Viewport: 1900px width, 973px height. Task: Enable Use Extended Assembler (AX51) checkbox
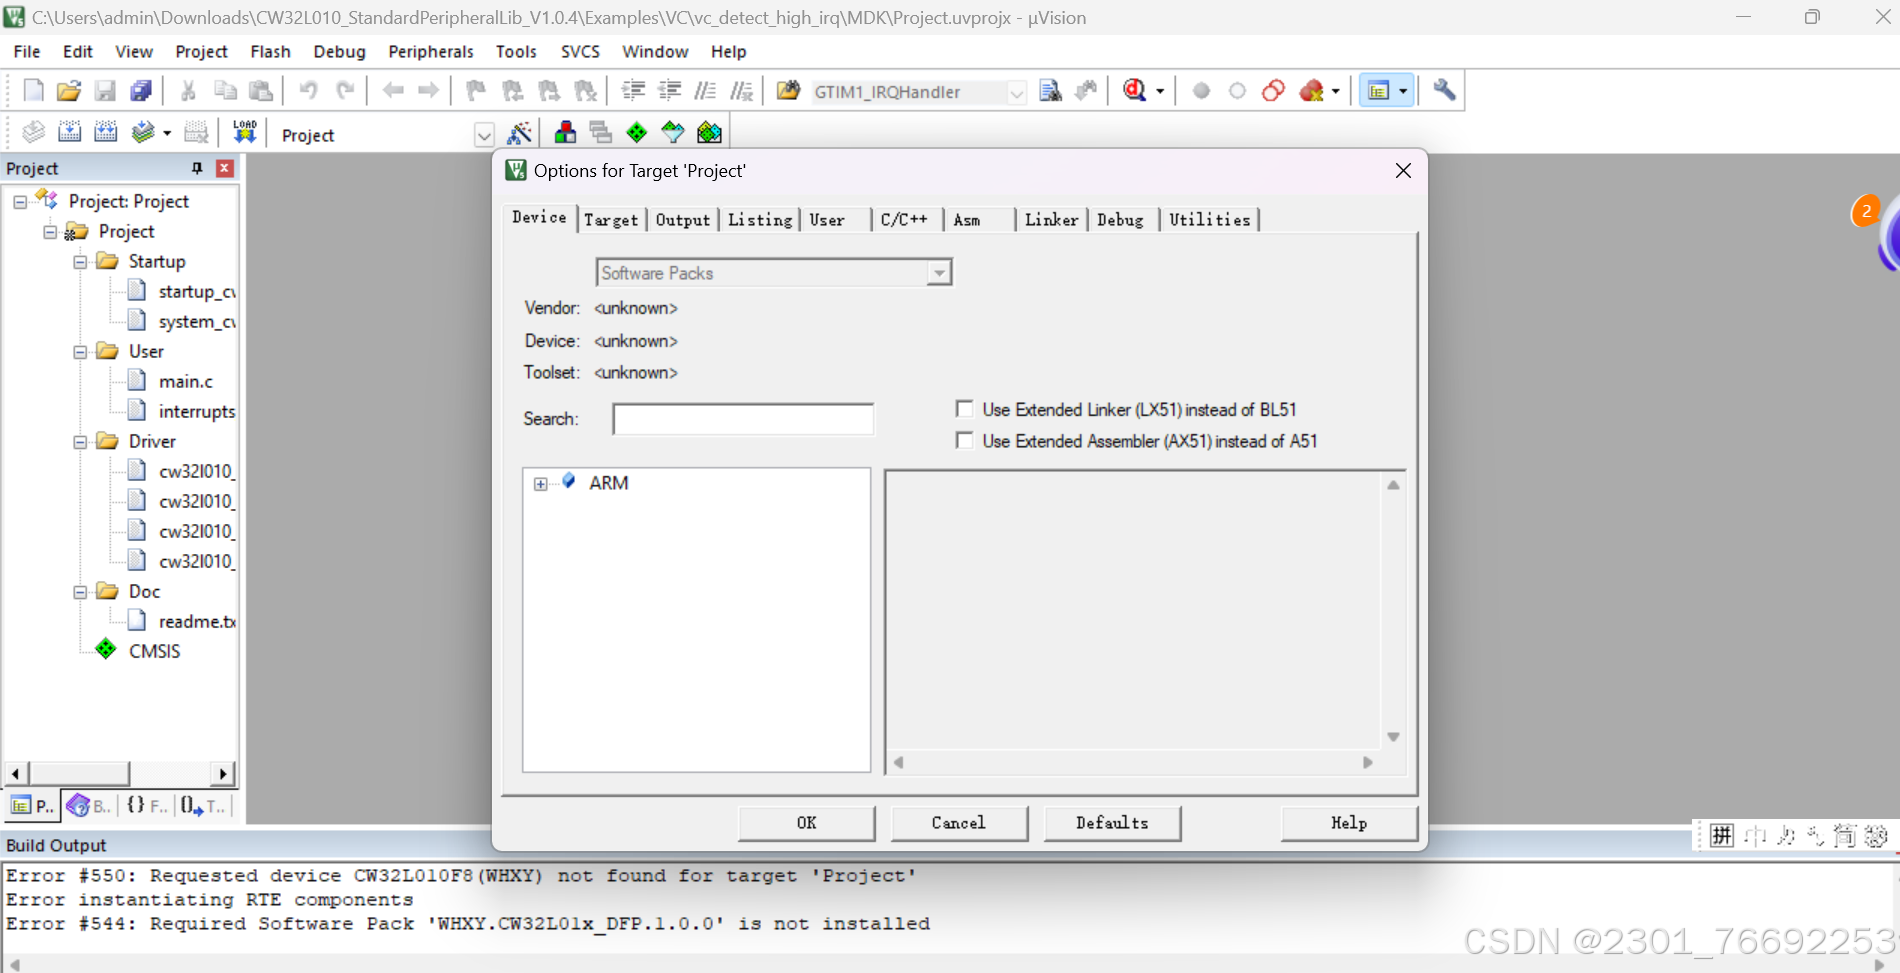coord(965,441)
